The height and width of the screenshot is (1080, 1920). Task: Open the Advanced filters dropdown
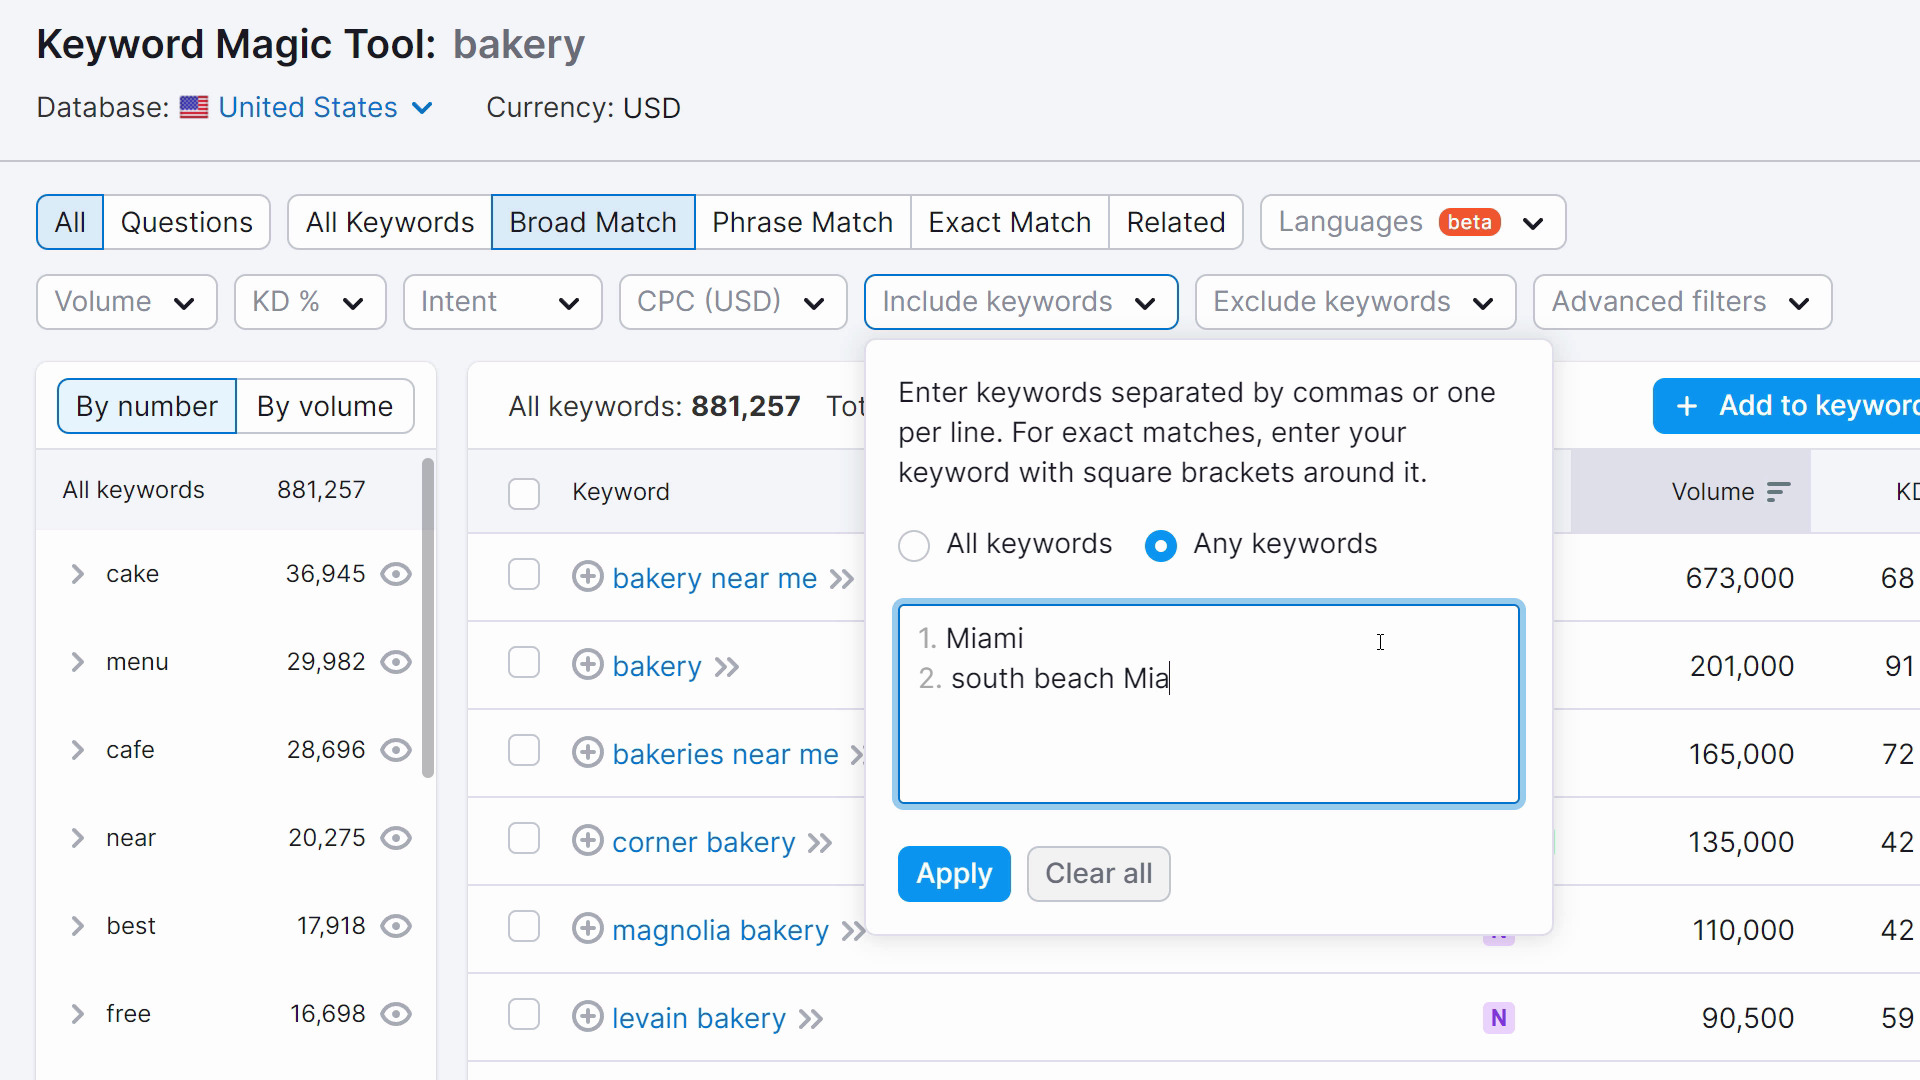pos(1681,301)
